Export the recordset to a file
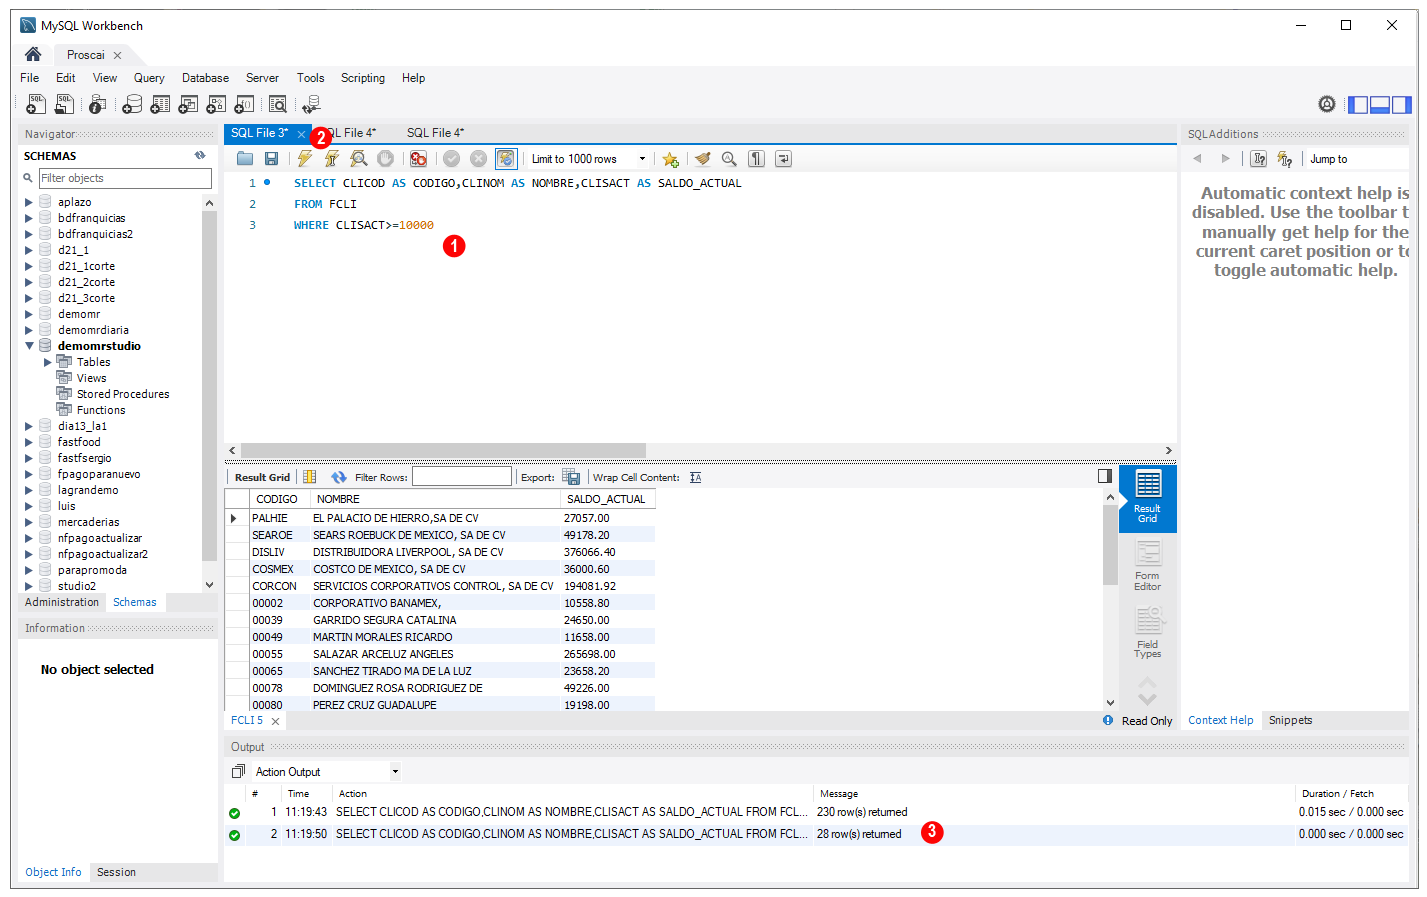Image resolution: width=1427 pixels, height=897 pixels. pos(571,477)
